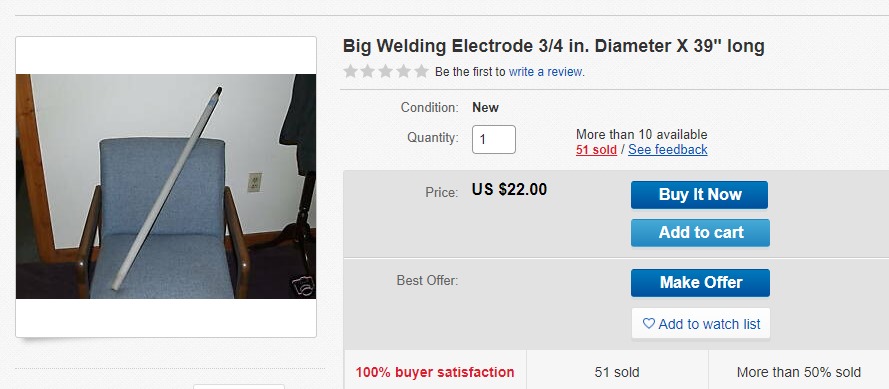The image size is (889, 389).
Task: Select the third rating star
Action: coord(386,71)
